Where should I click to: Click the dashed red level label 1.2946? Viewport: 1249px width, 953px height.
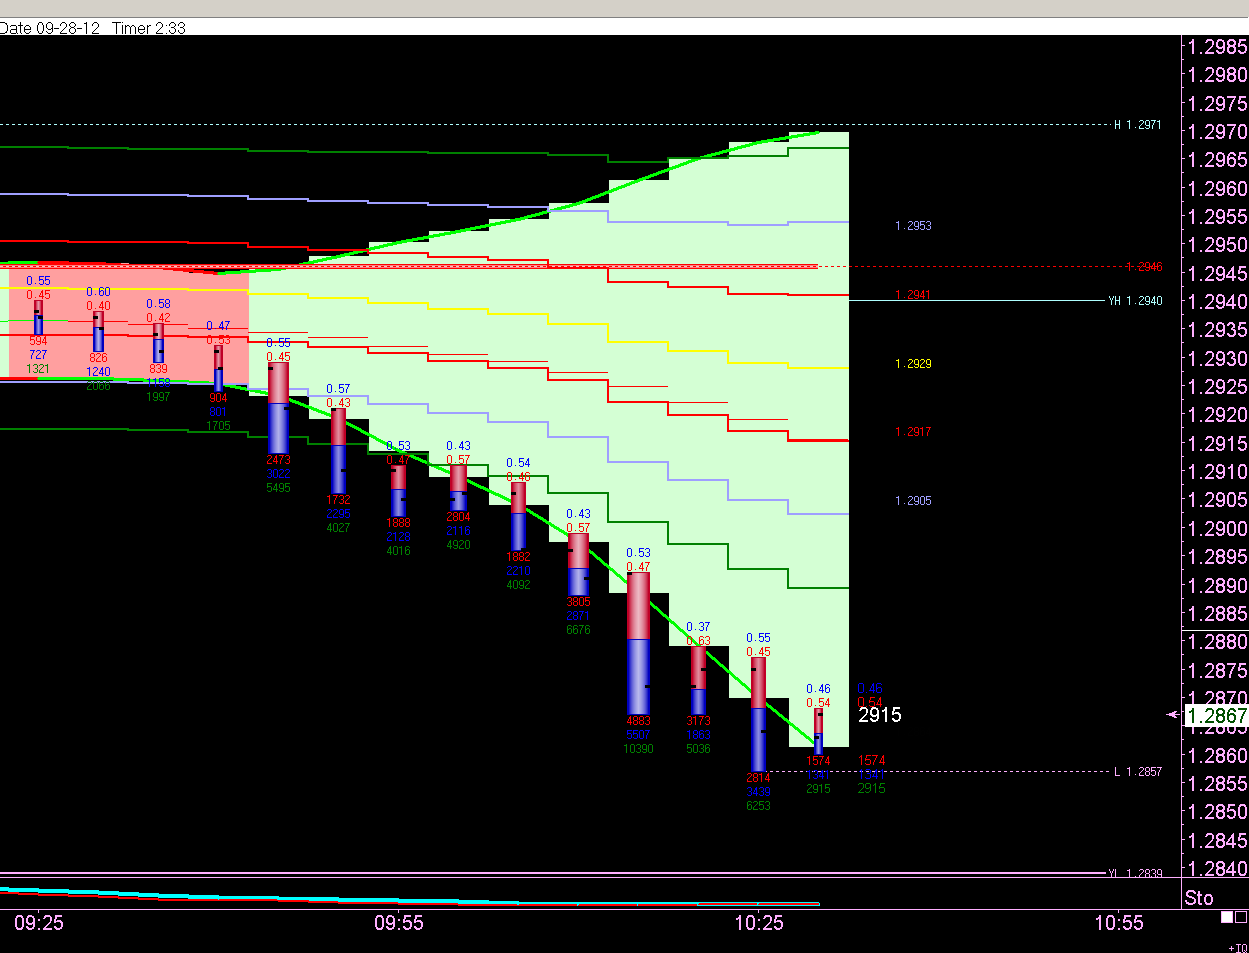click(1144, 267)
